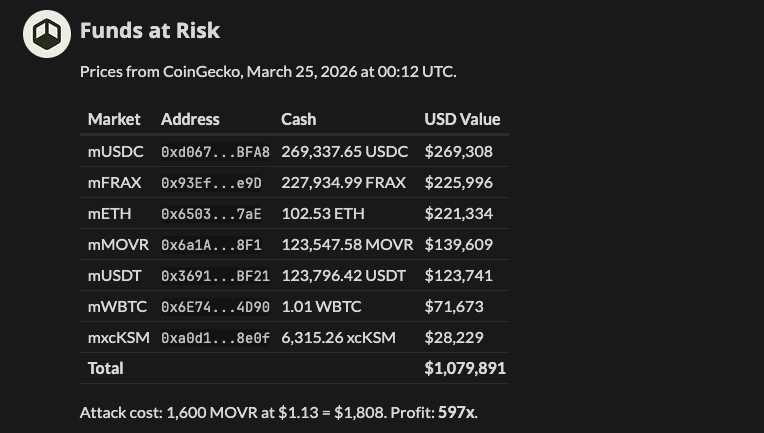Click the CoinGecko price timestamp line
The width and height of the screenshot is (764, 433).
click(268, 72)
